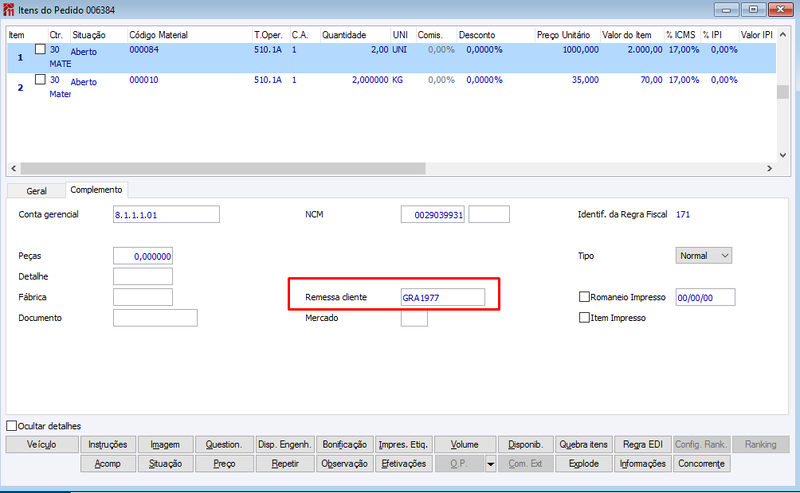Tick the checkbox for item 2 row

tap(40, 80)
